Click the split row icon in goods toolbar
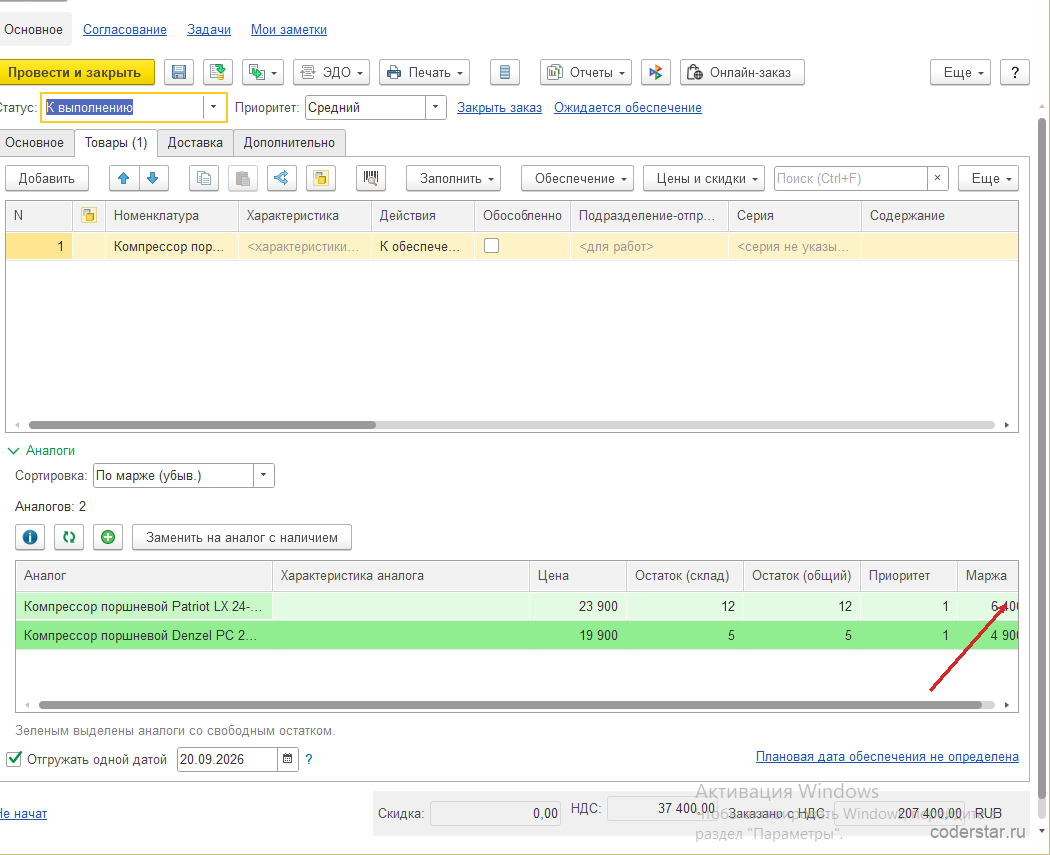 (x=282, y=178)
